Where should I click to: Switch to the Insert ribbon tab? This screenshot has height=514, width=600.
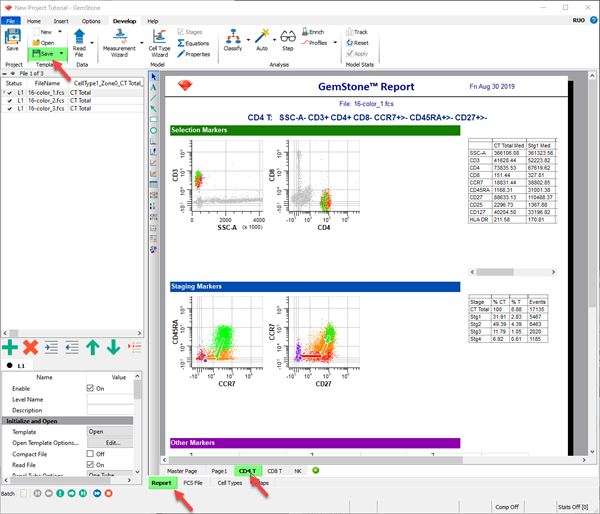pyautogui.click(x=62, y=20)
